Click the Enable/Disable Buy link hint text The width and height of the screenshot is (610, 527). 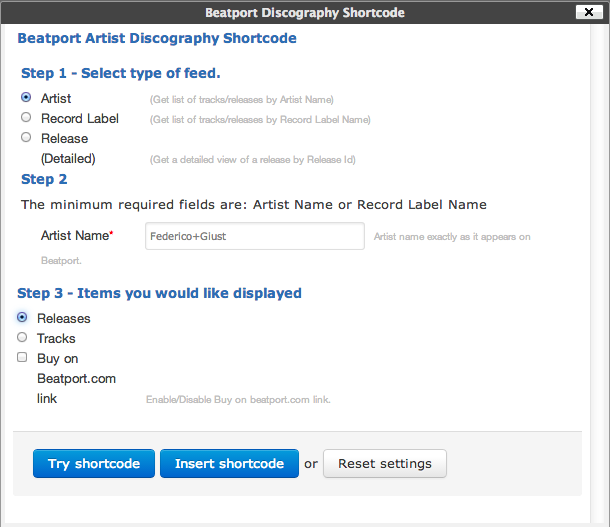pos(238,400)
